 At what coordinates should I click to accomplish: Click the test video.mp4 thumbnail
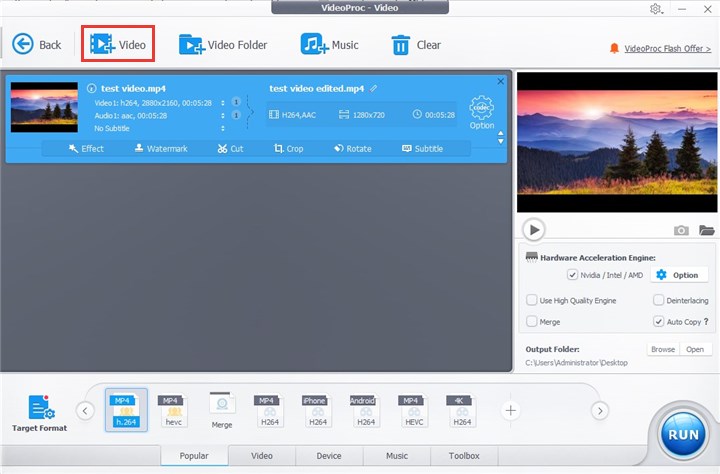tap(44, 107)
